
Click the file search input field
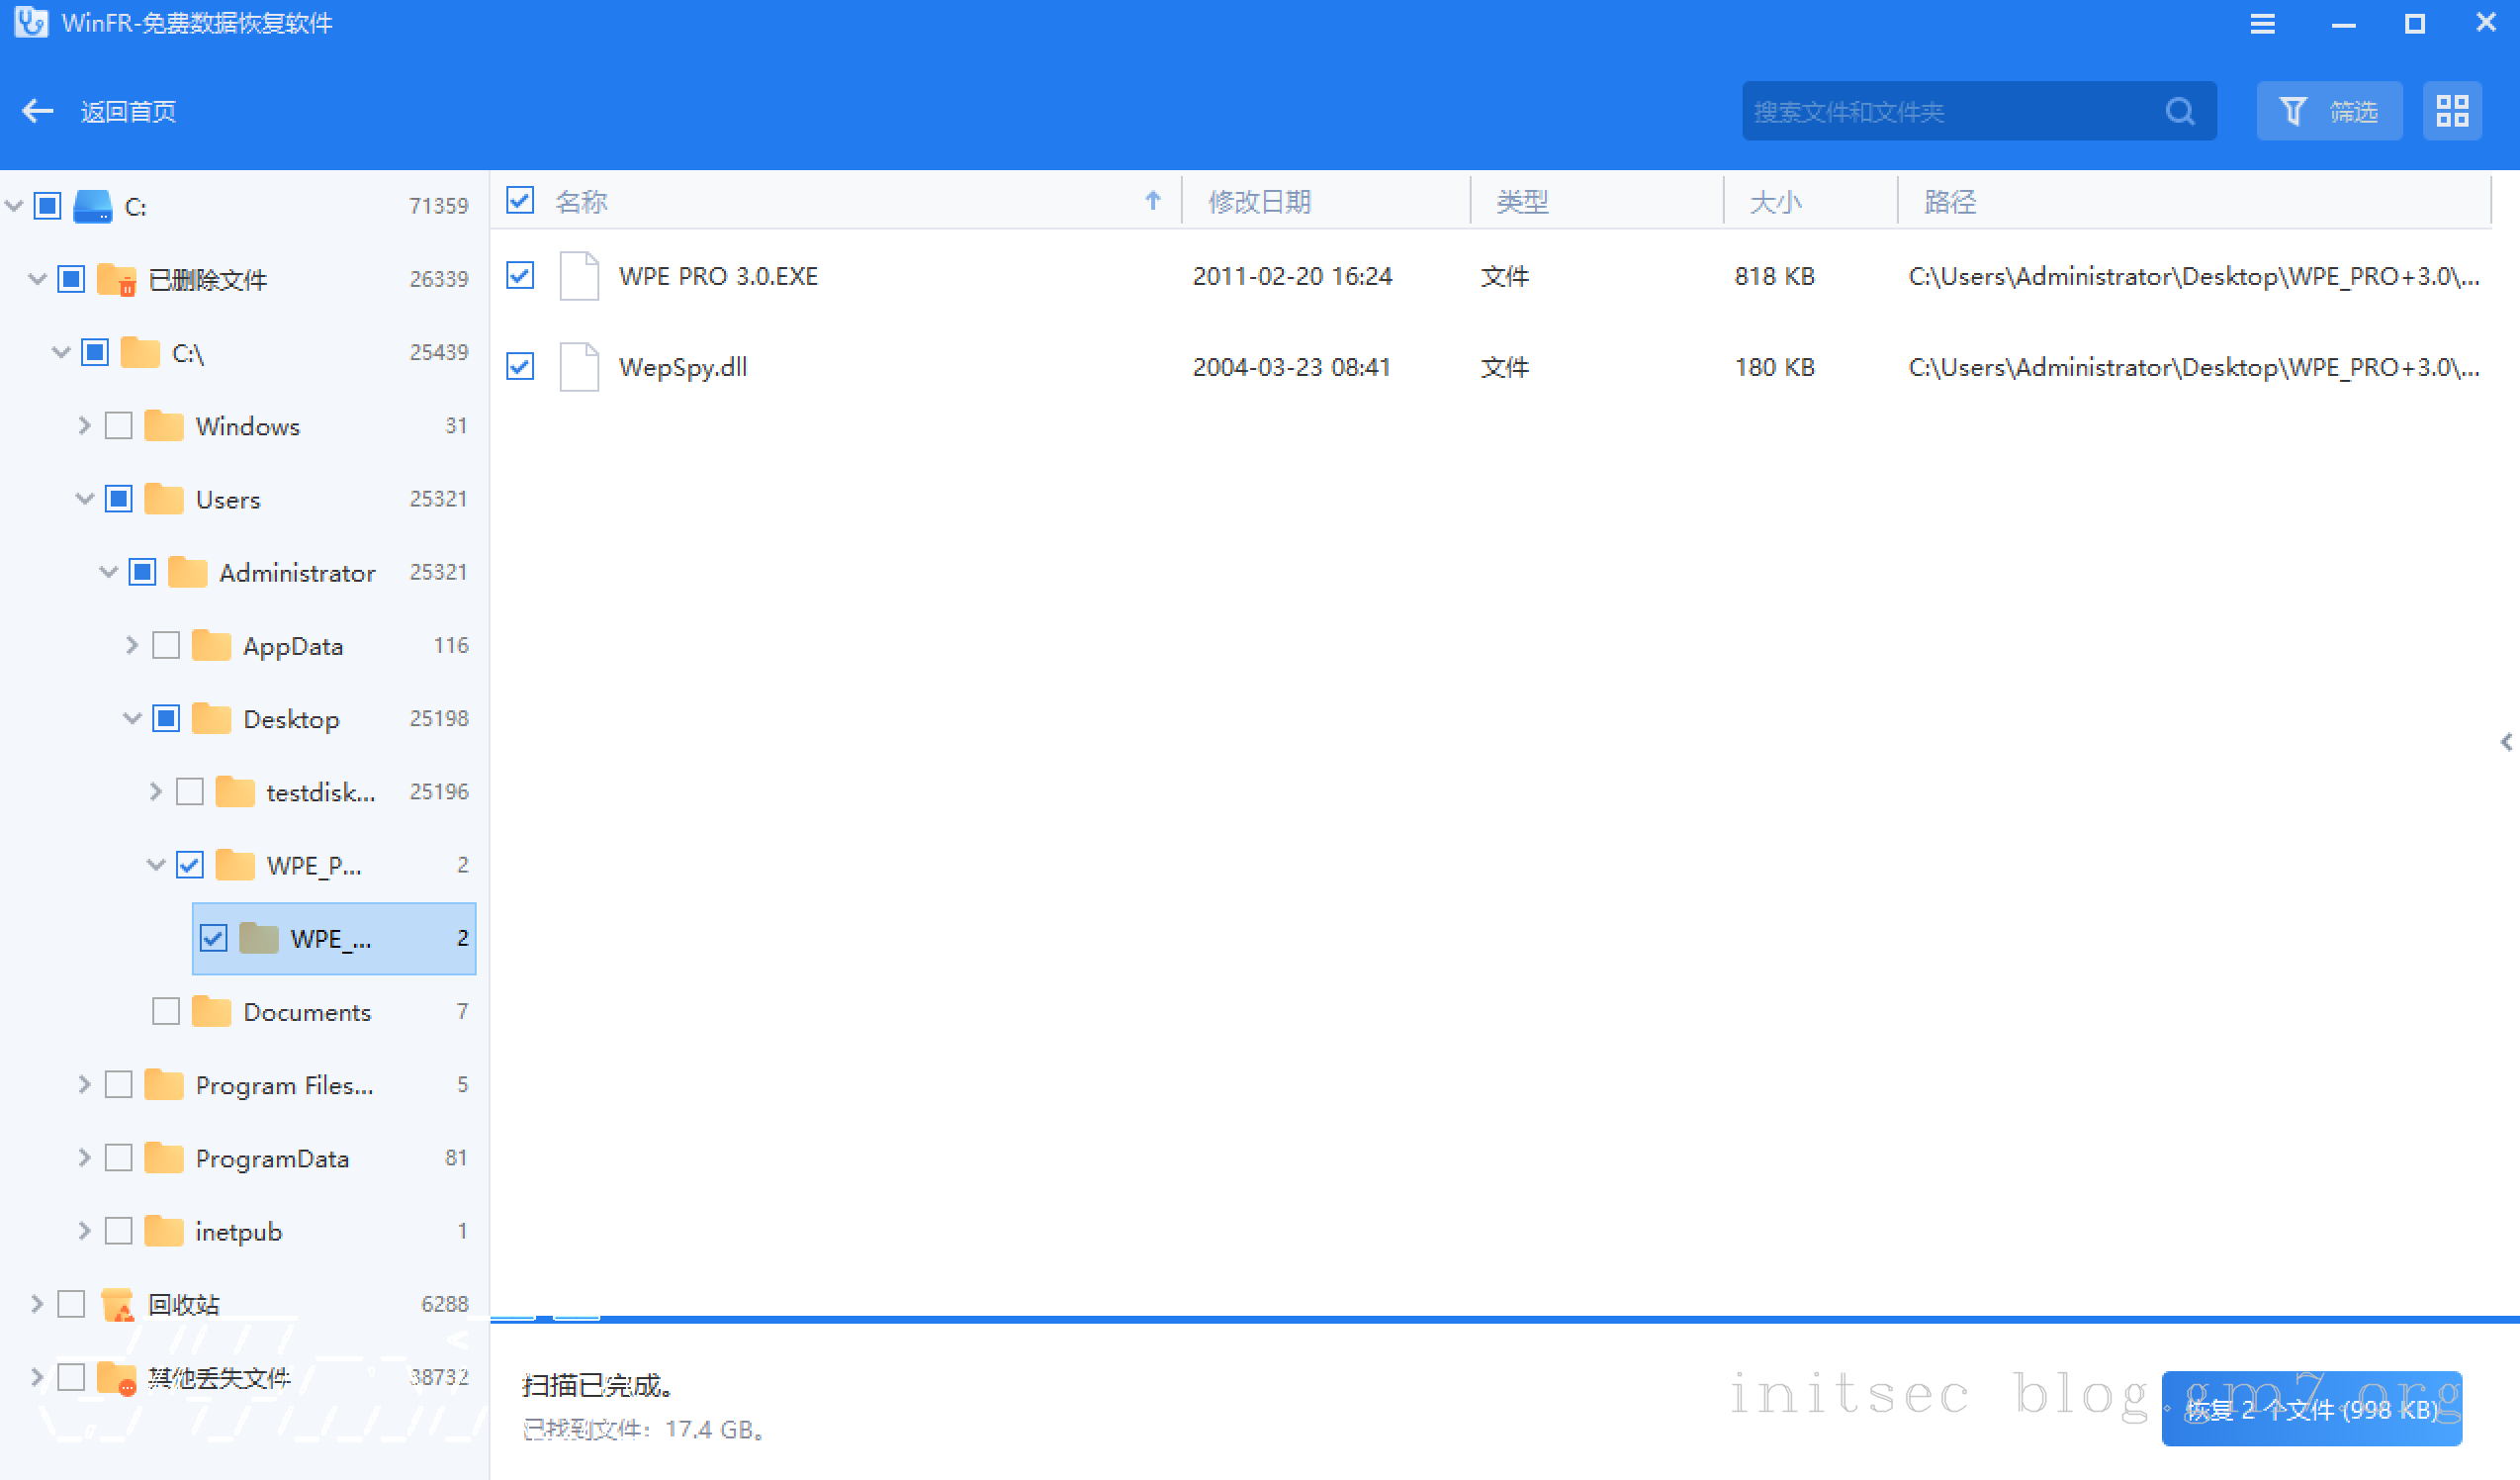(1950, 111)
